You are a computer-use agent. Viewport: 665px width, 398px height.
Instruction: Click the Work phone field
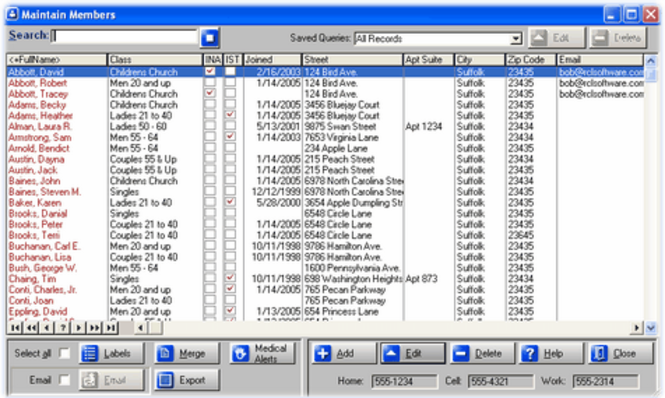tap(605, 381)
